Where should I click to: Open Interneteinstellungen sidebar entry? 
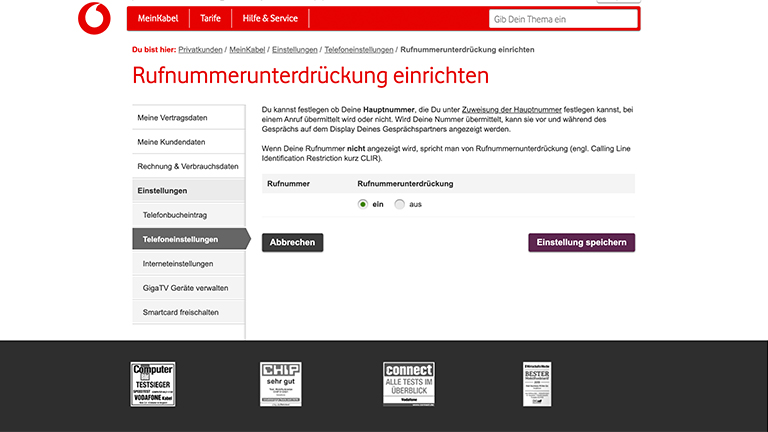click(x=189, y=264)
